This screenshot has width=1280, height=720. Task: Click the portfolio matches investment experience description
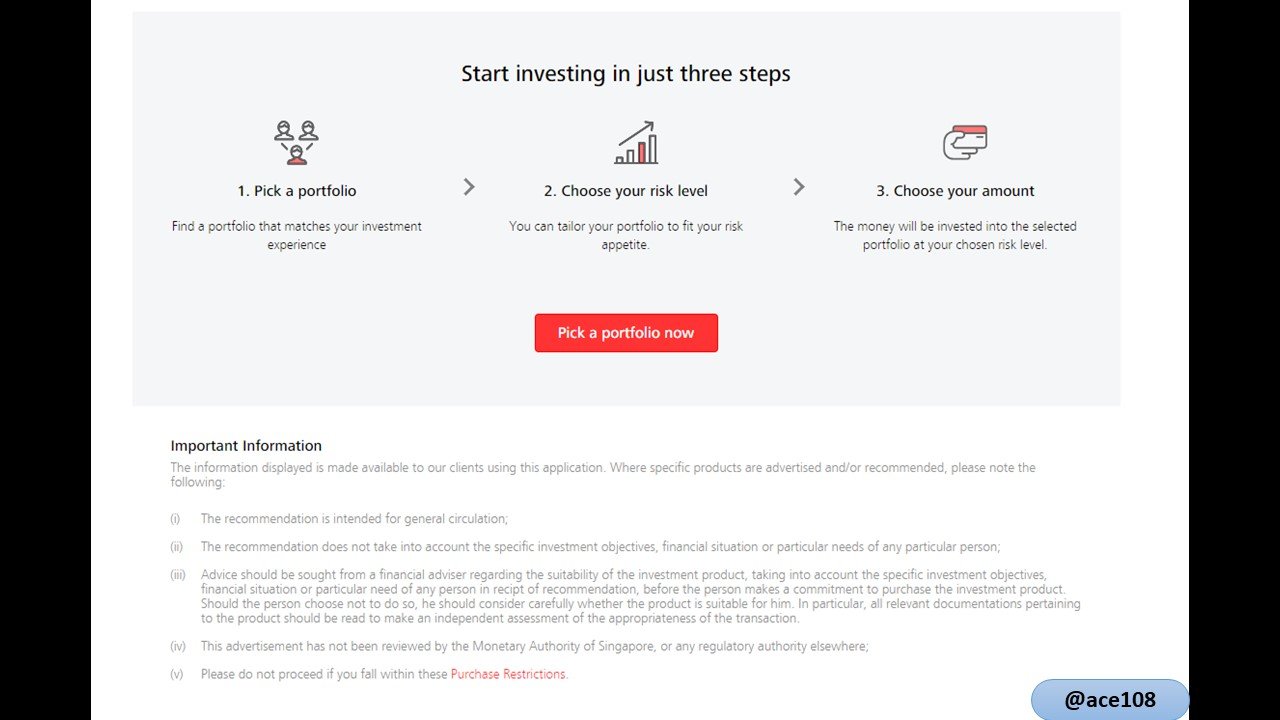click(297, 235)
